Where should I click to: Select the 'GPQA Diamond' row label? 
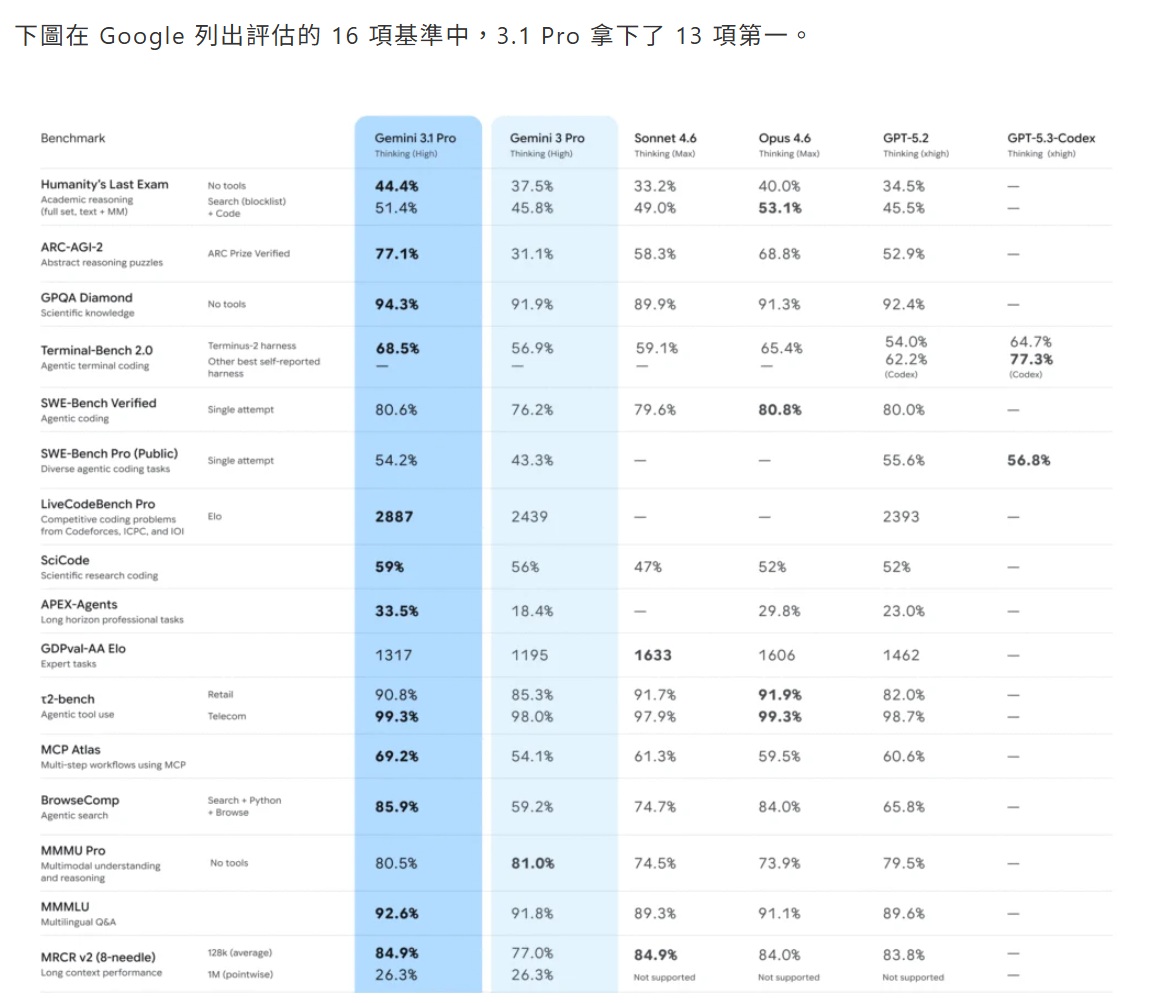pyautogui.click(x=87, y=298)
